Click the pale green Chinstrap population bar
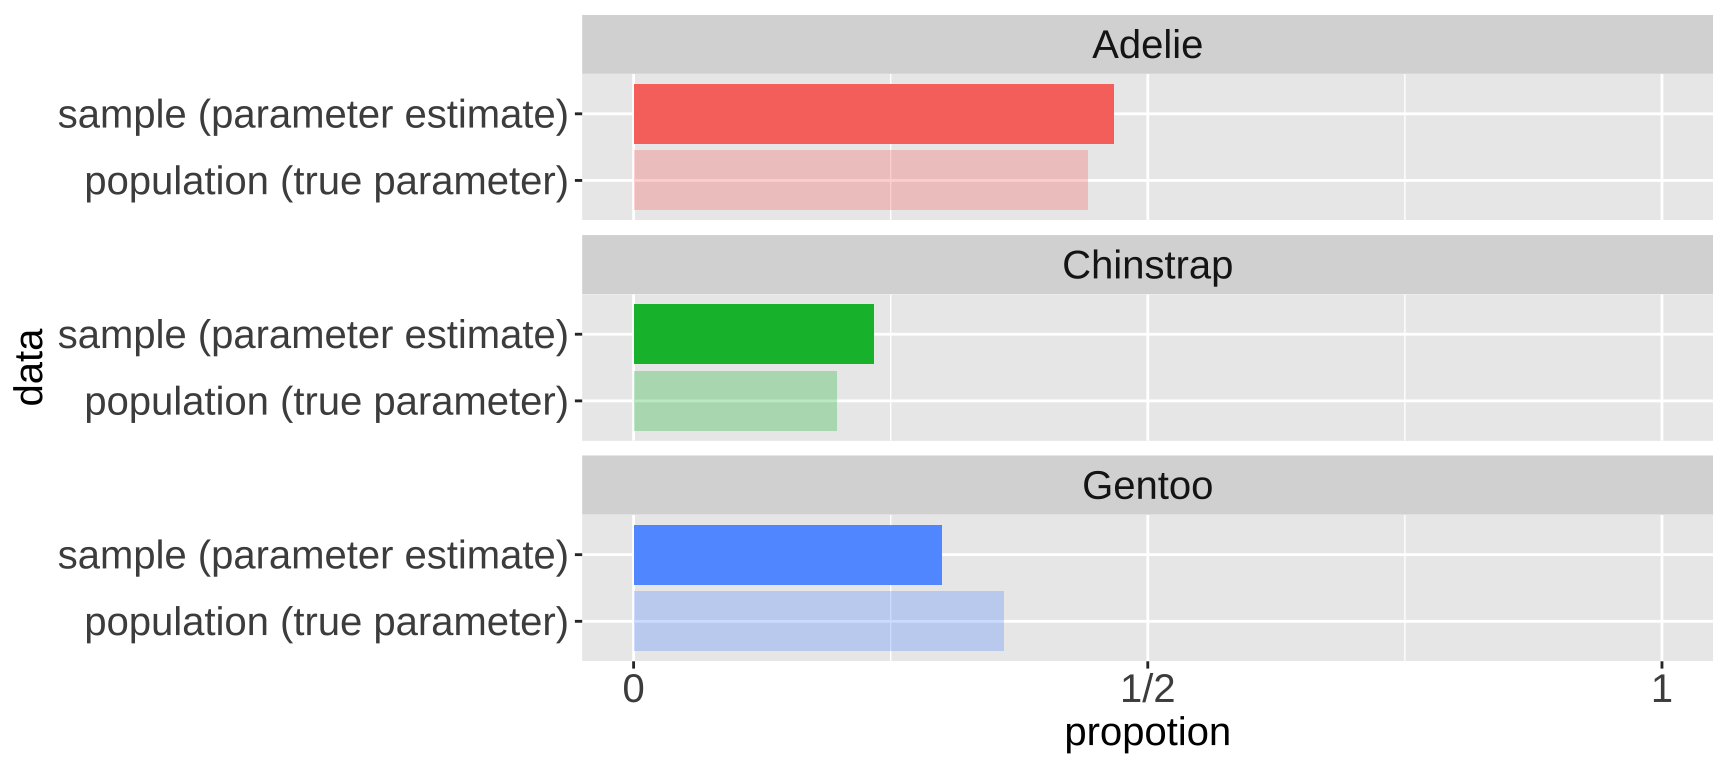This screenshot has width=1728, height=768. coord(735,401)
